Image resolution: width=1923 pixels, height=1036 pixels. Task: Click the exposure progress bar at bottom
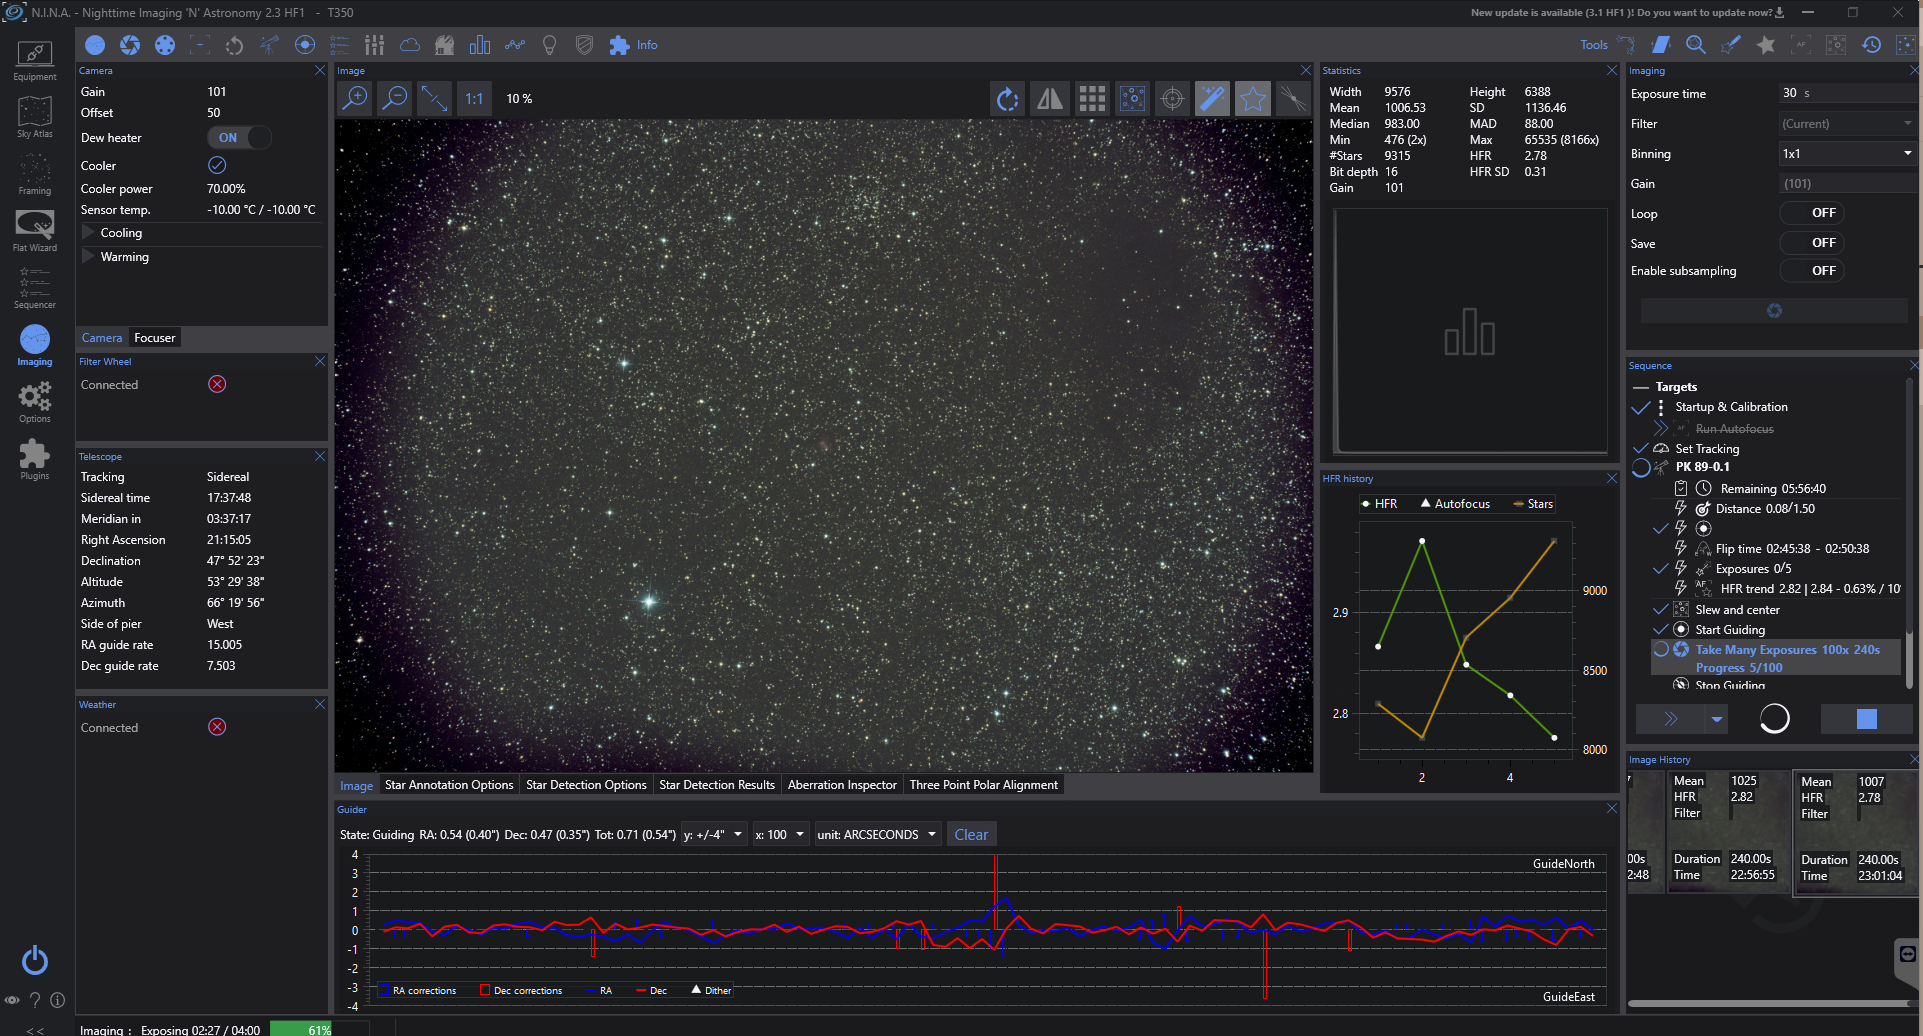click(319, 1029)
